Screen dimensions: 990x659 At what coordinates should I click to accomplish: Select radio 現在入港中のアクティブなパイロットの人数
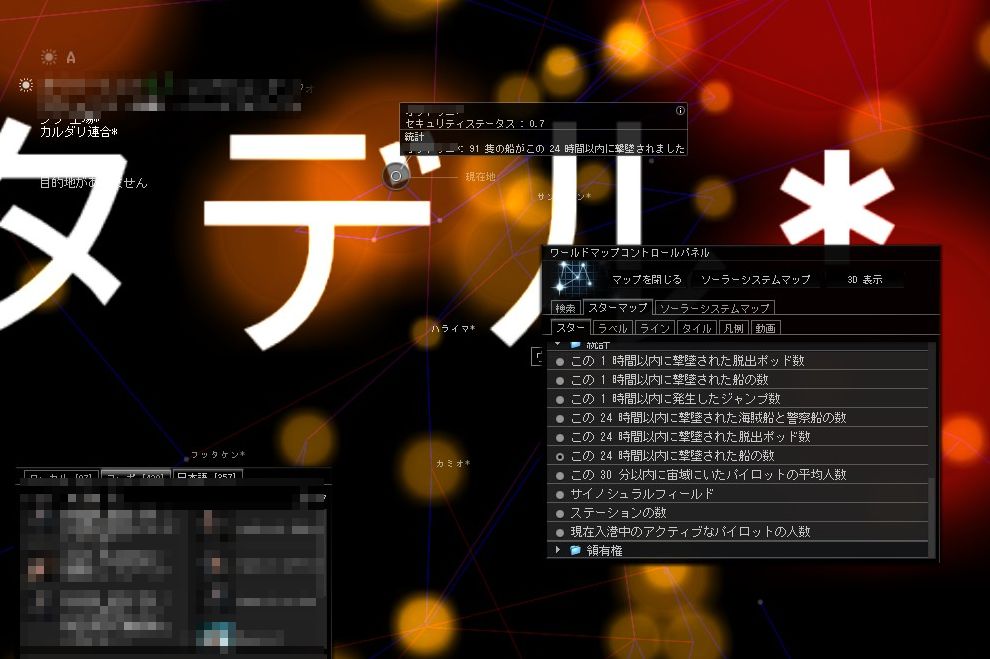[559, 533]
